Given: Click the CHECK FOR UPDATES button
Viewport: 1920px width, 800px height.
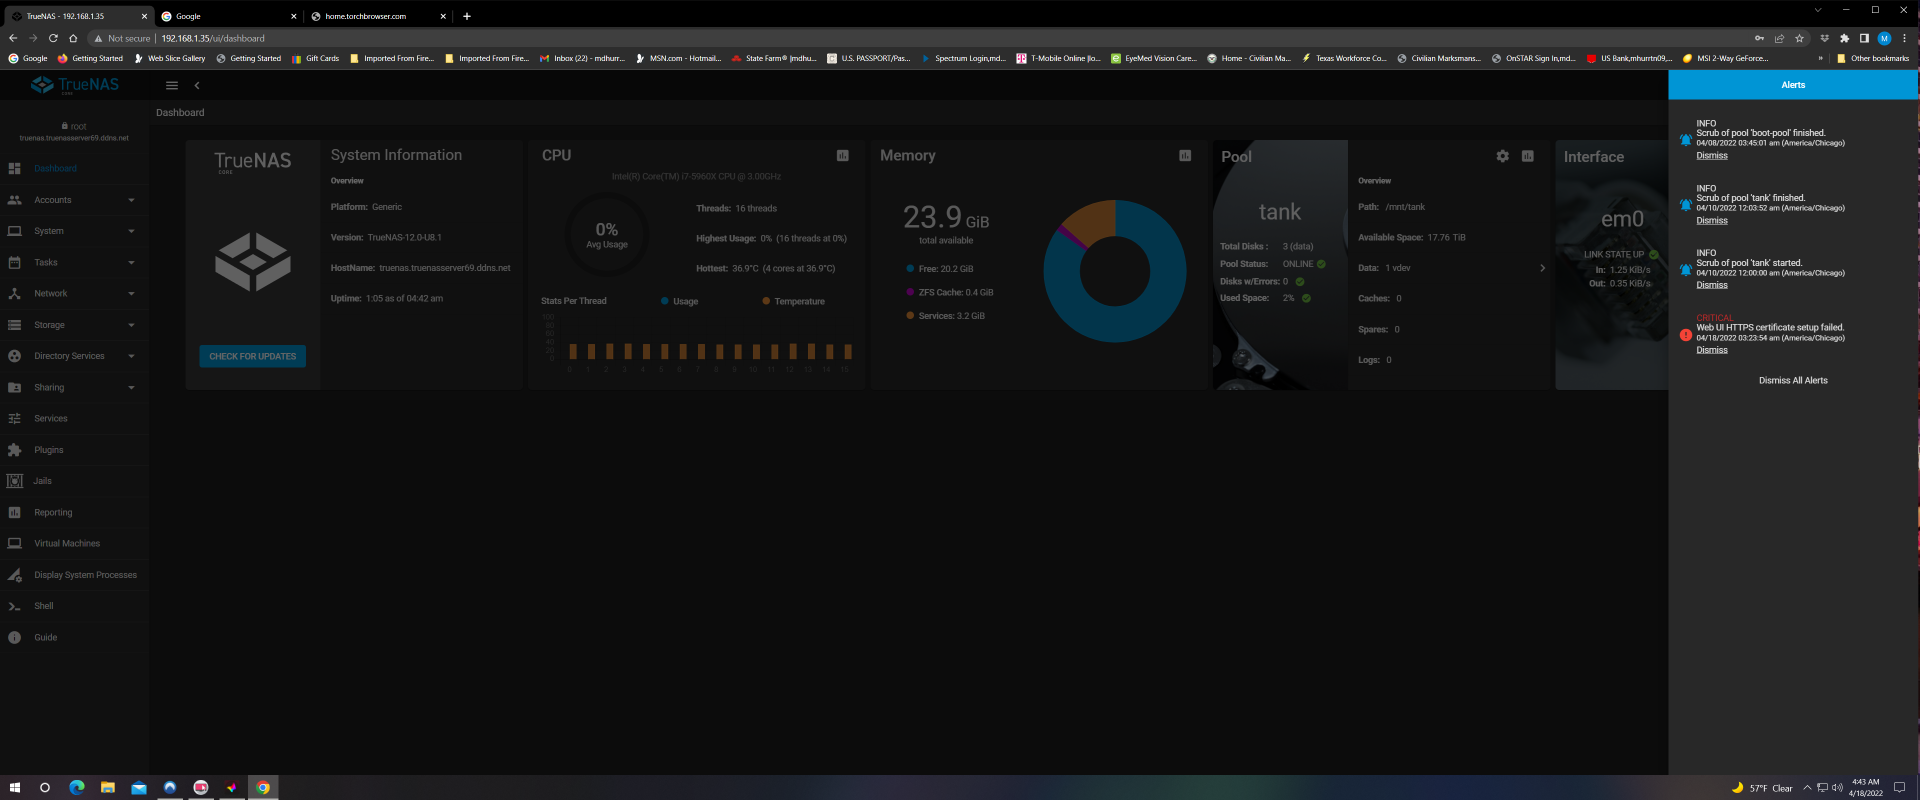Looking at the screenshot, I should pos(253,356).
